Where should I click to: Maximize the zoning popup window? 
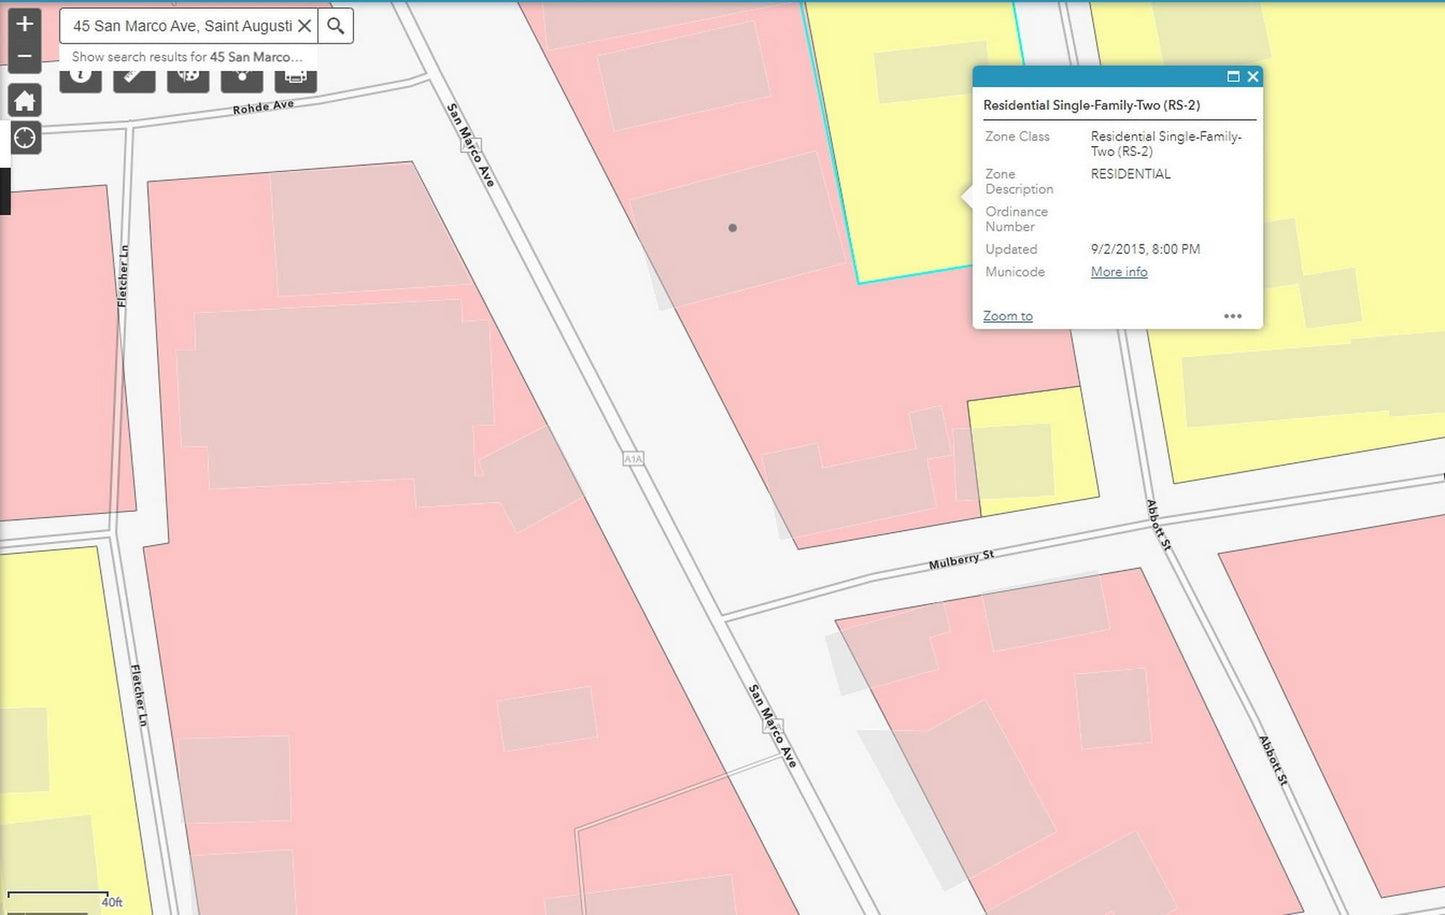1233,77
